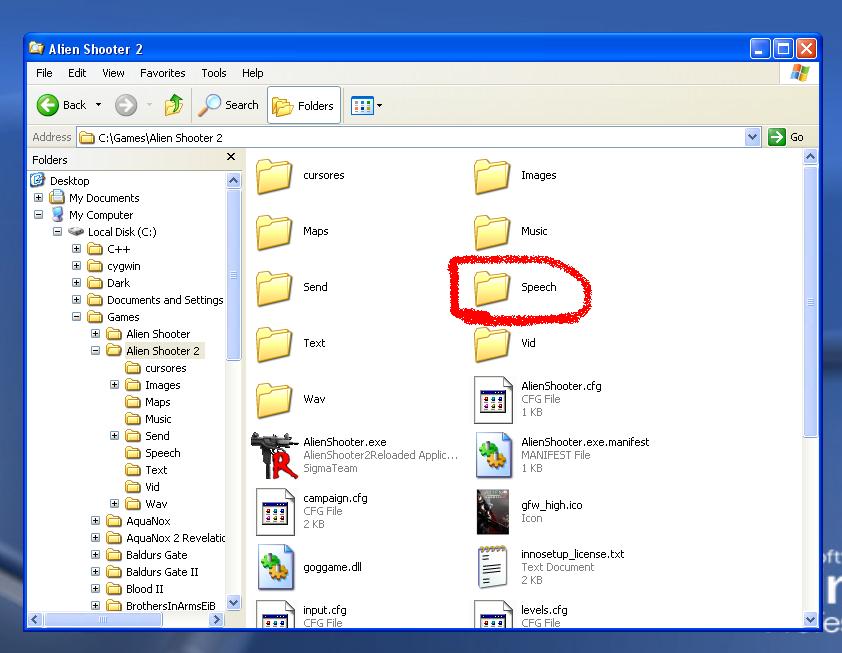Select the innosetup_license.txt notepad icon
842x653 pixels.
pyautogui.click(x=492, y=567)
